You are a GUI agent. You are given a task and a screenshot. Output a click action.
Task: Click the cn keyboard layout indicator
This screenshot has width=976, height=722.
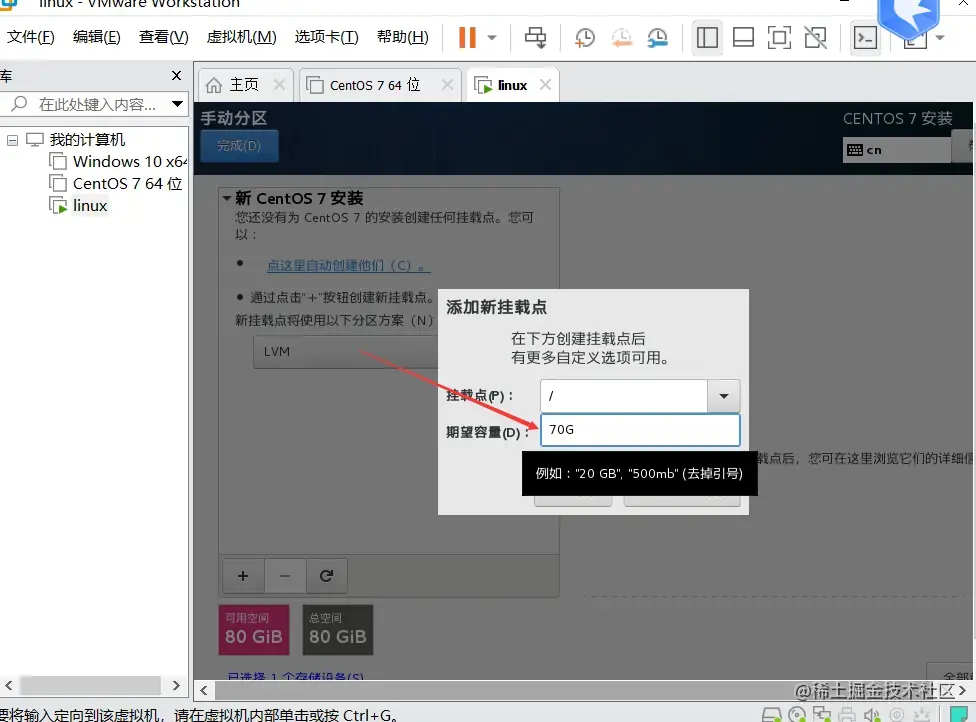click(896, 150)
